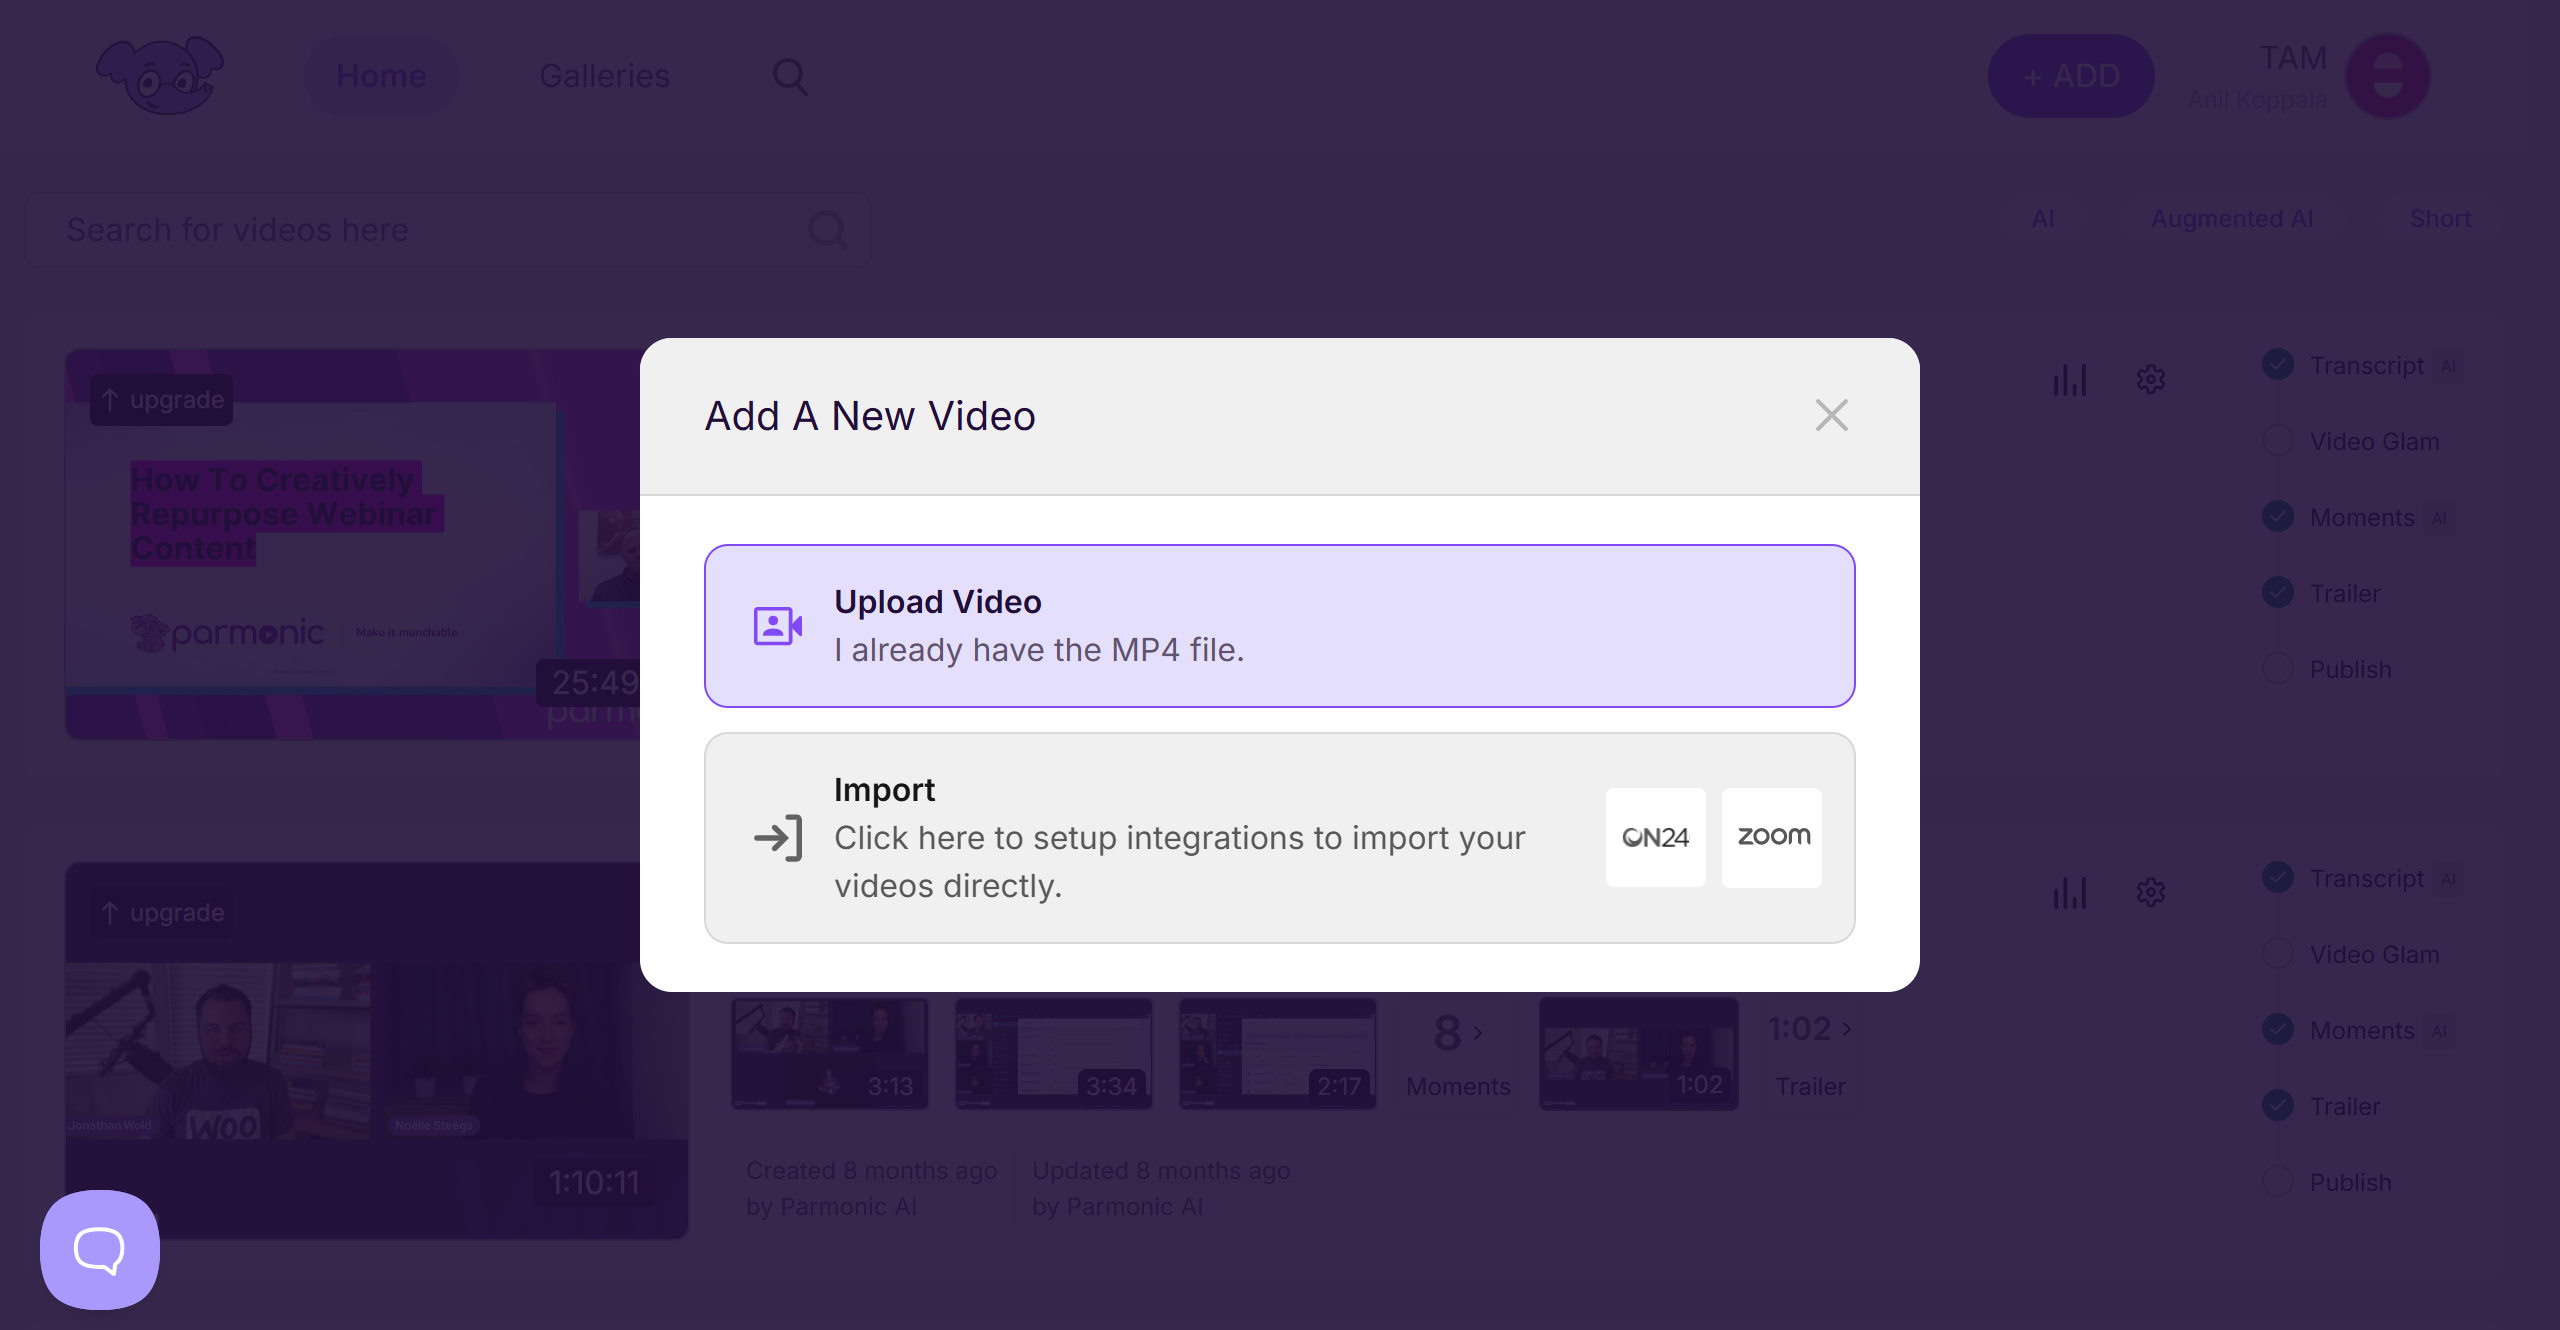Close the Add A New Video dialog
This screenshot has height=1330, width=2560.
[1831, 415]
